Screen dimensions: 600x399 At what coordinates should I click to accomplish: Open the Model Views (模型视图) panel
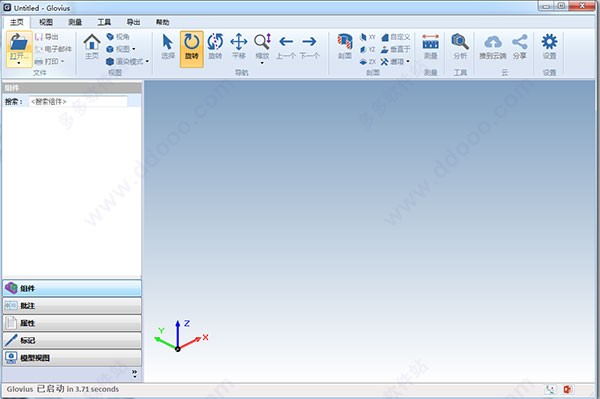pyautogui.click(x=72, y=358)
